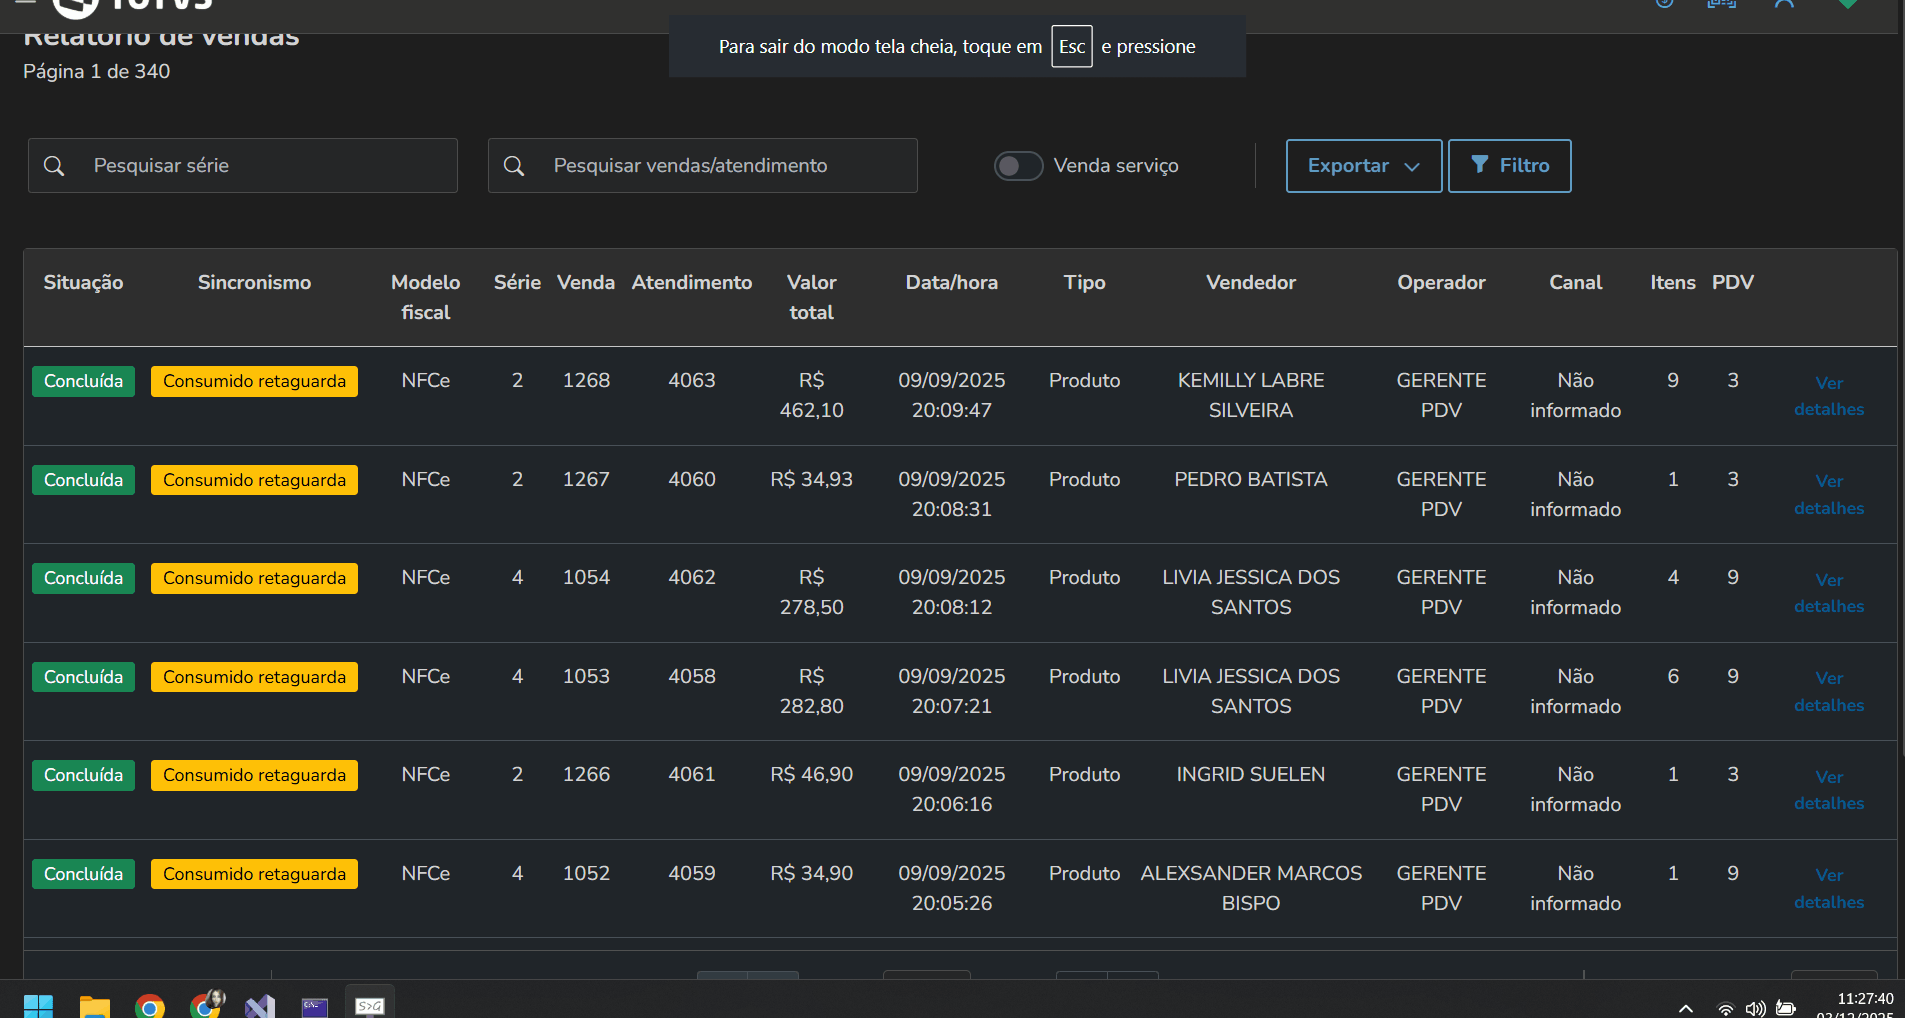This screenshot has height=1018, width=1905.
Task: Toggle the Venda serviço switch
Action: (x=1018, y=166)
